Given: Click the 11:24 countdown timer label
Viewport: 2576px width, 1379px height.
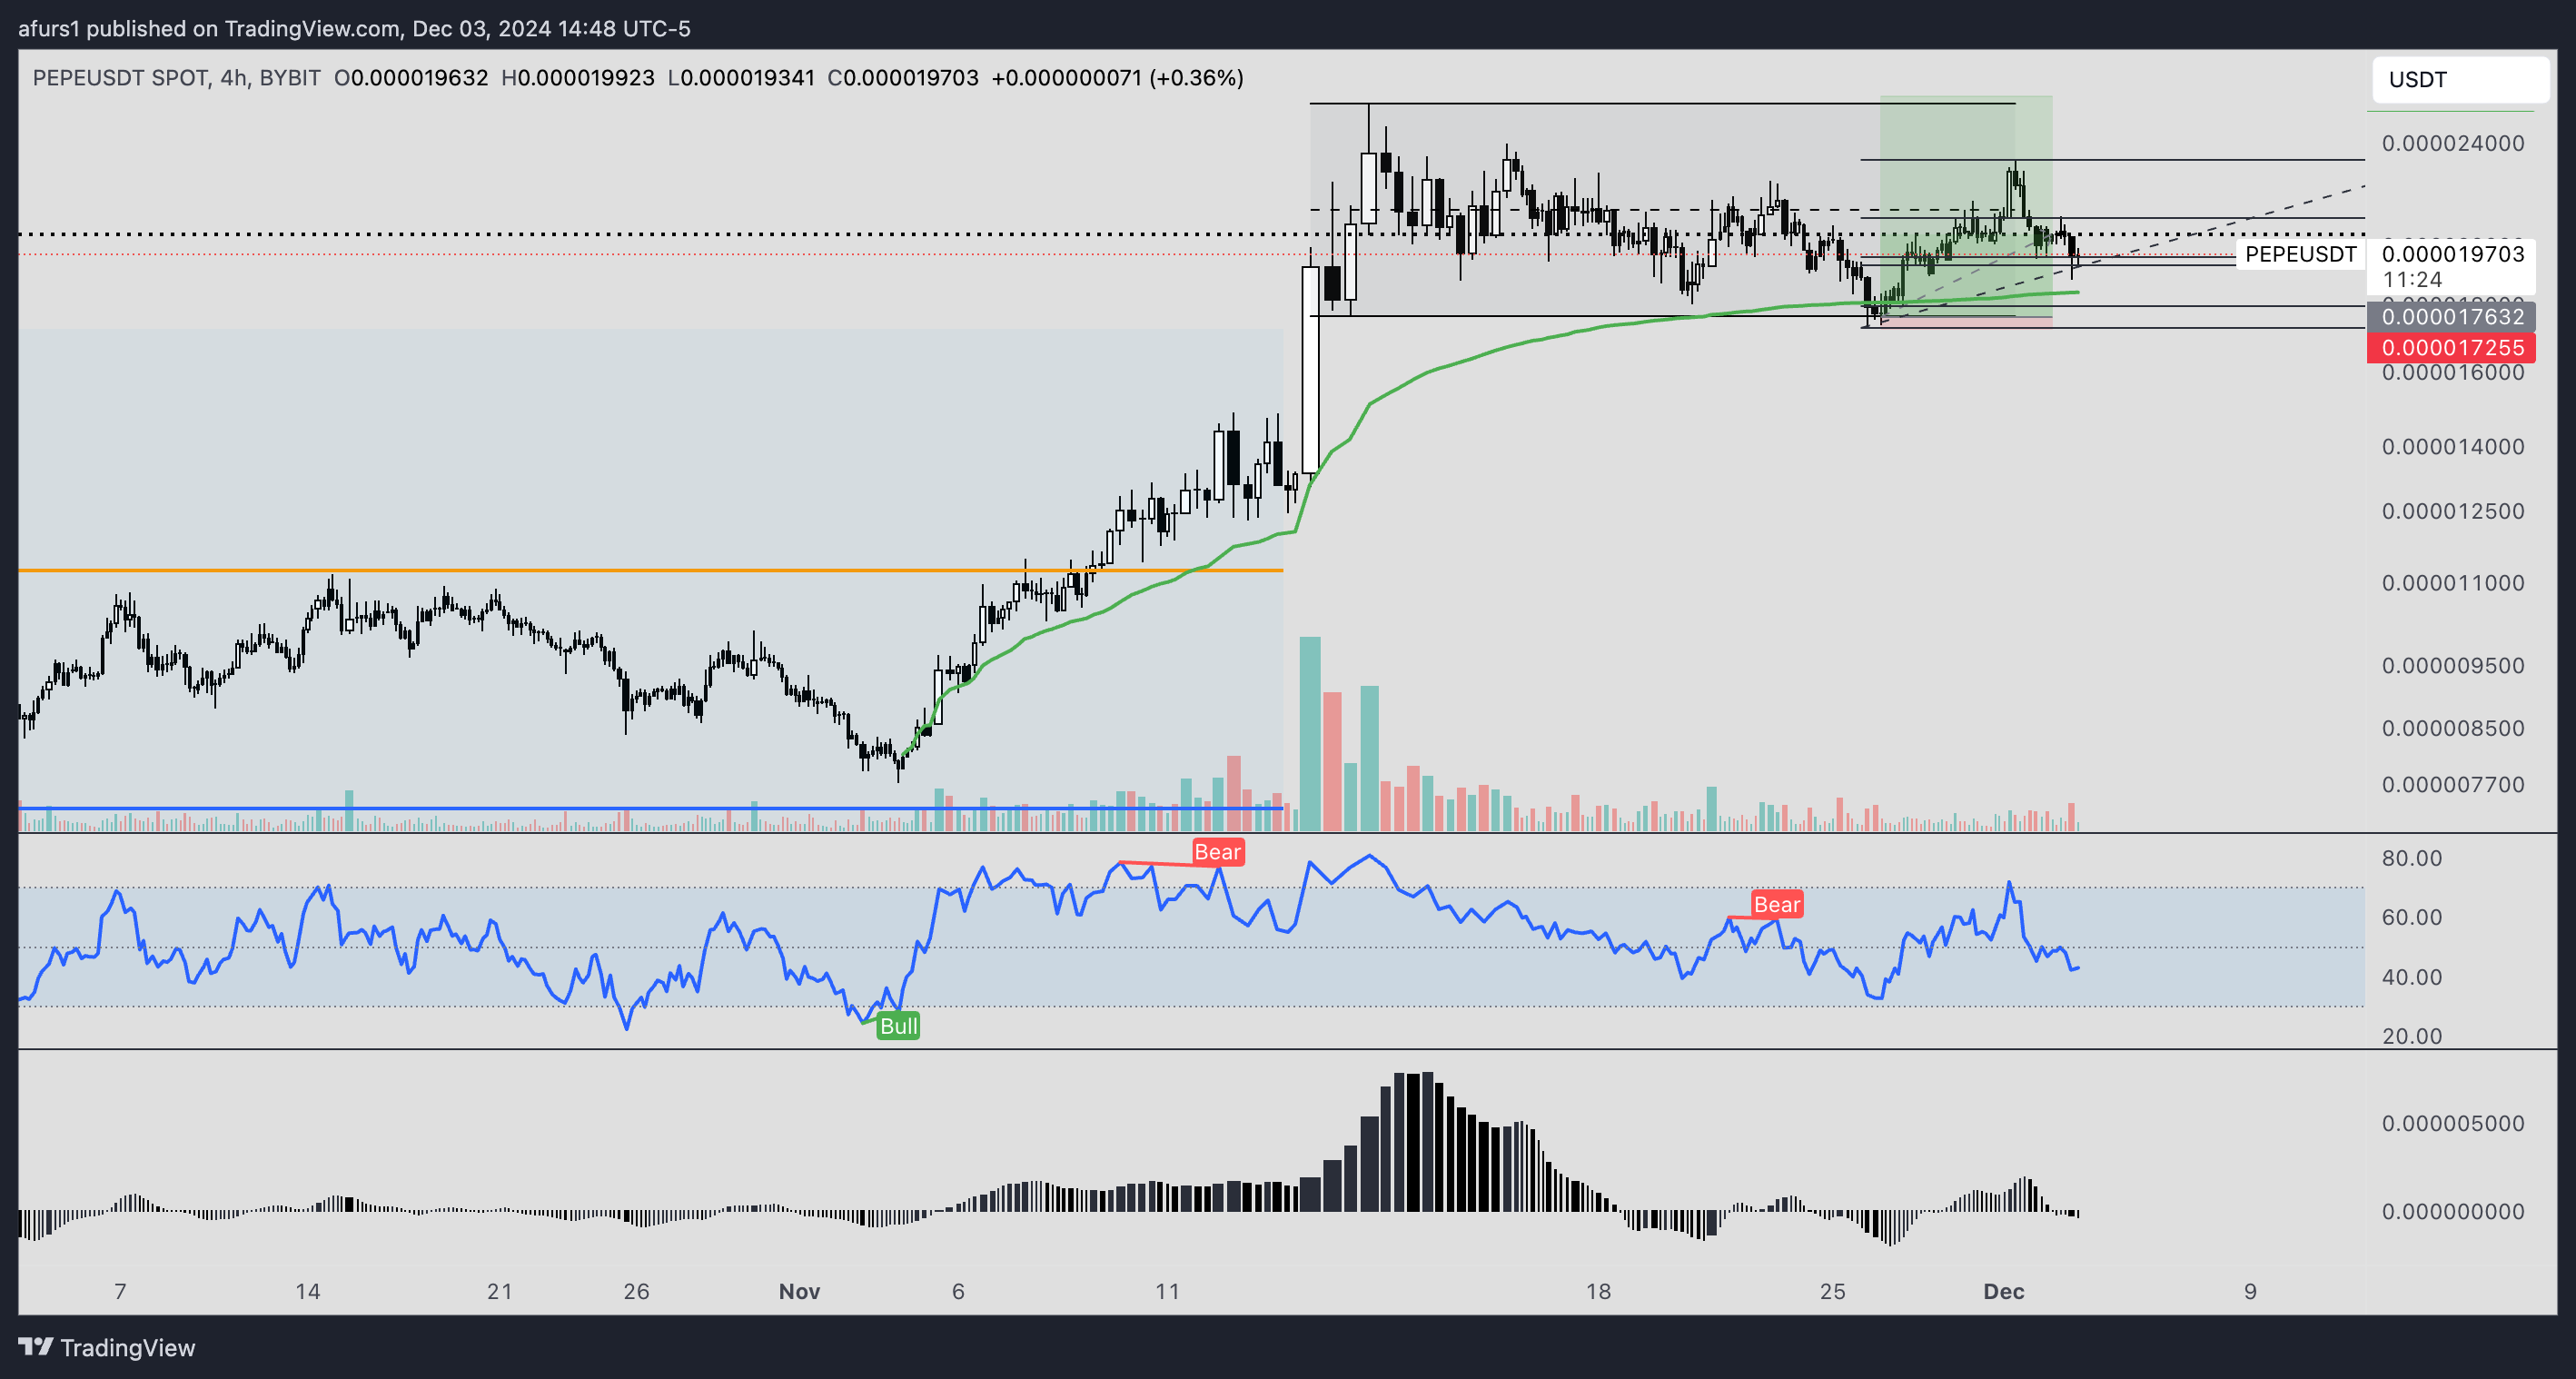Looking at the screenshot, I should coord(2412,280).
